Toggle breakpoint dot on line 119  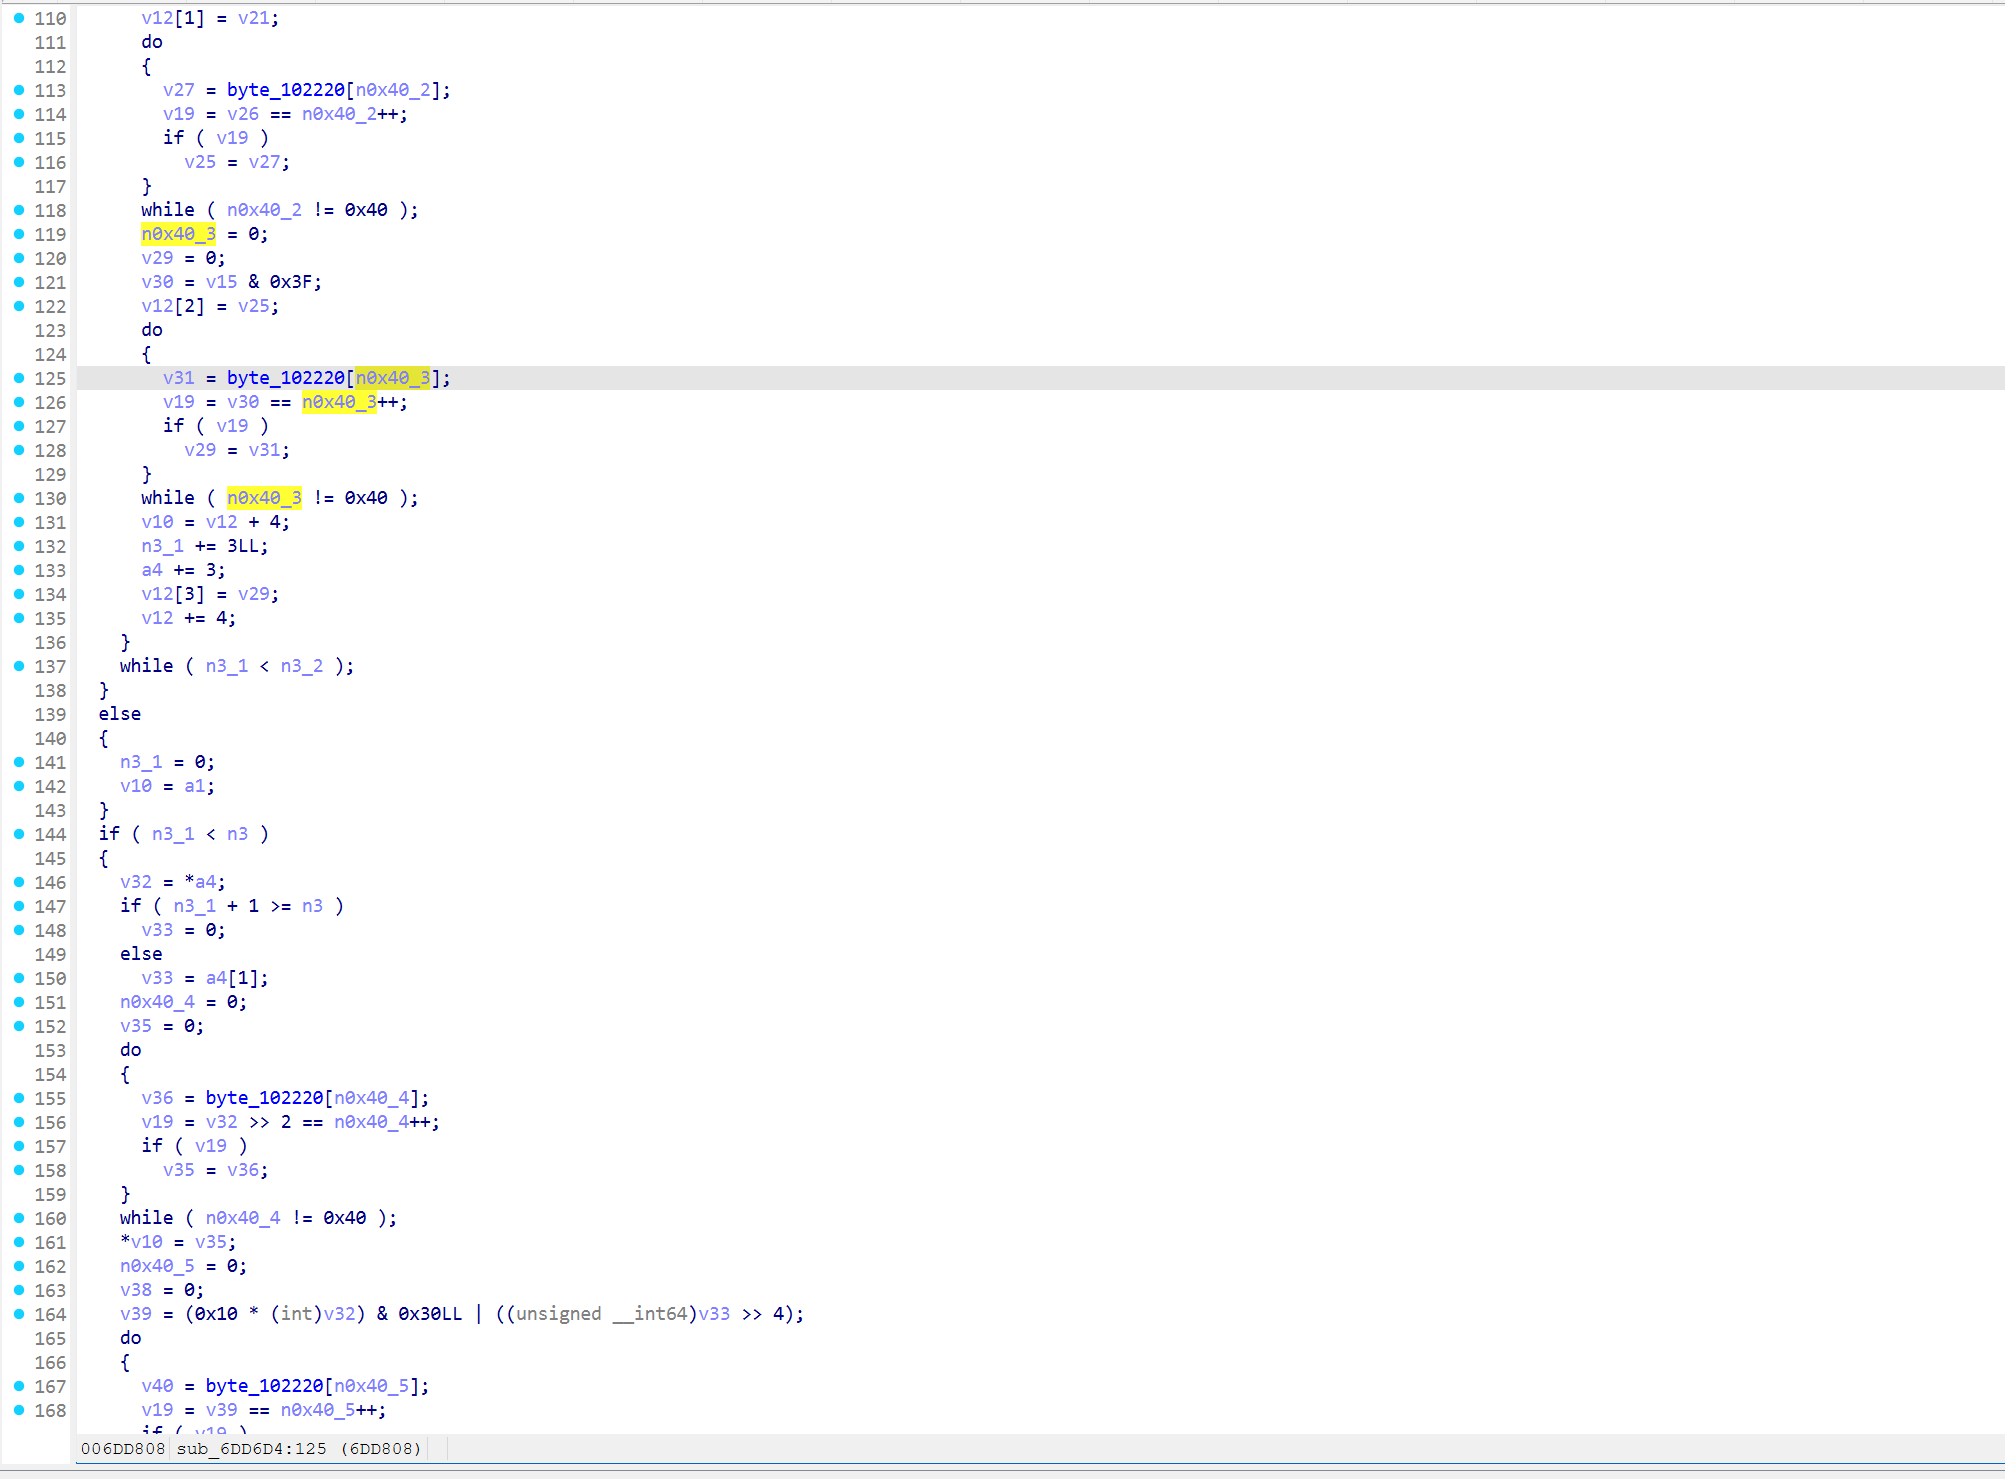click(18, 234)
